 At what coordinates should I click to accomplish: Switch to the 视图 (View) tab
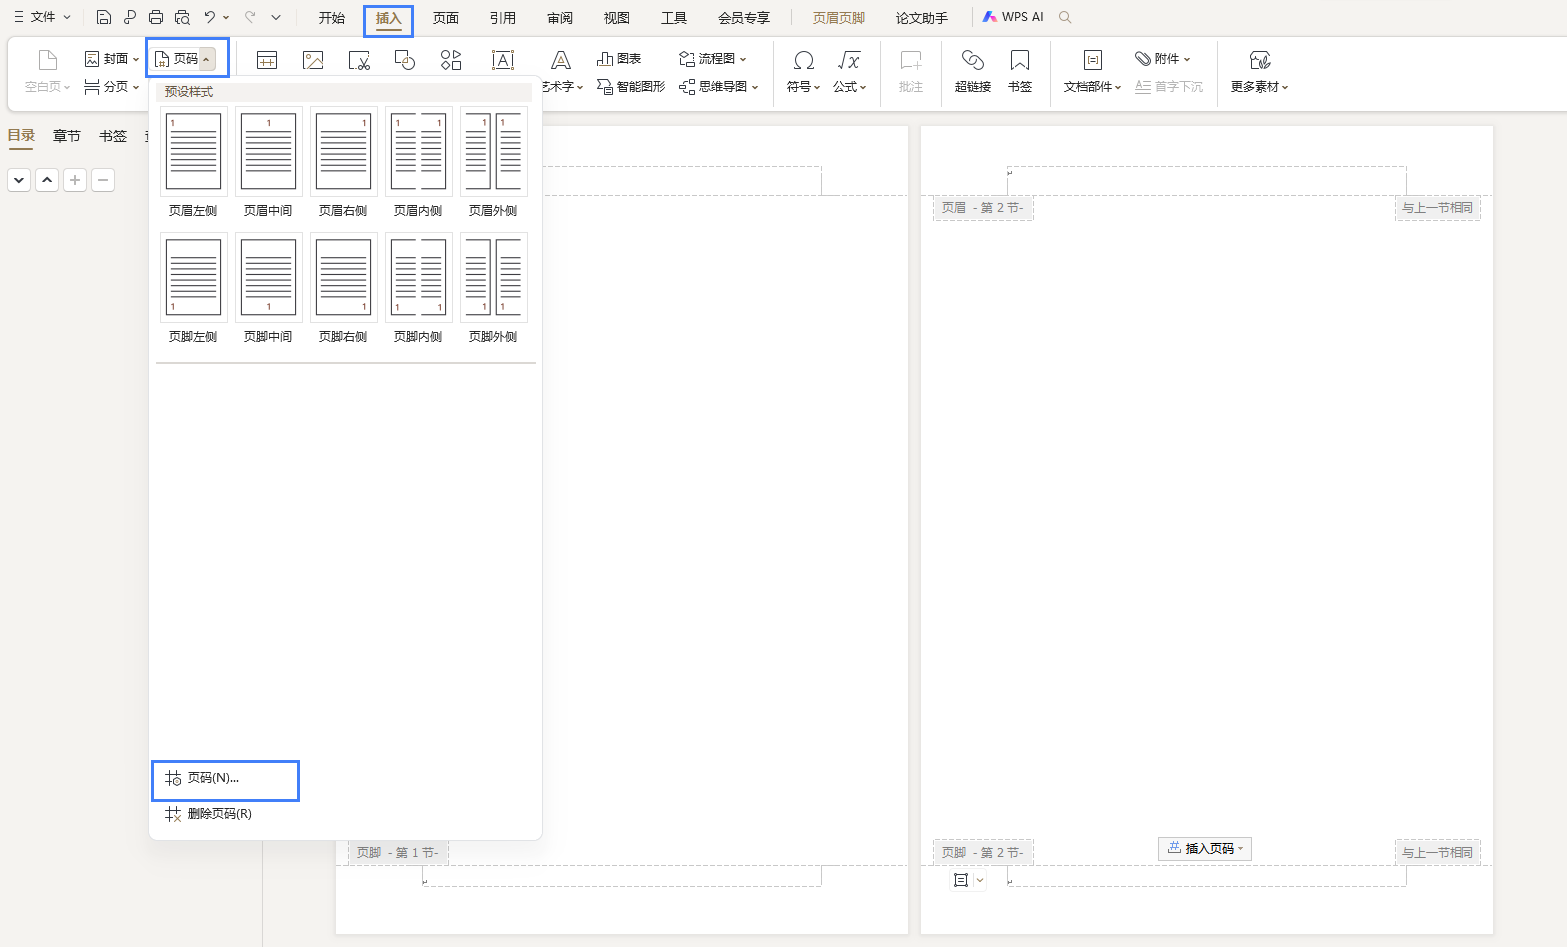[x=617, y=18]
